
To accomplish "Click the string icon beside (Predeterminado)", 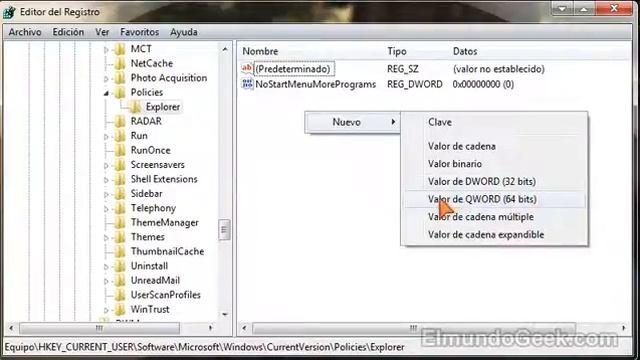I will [x=247, y=68].
